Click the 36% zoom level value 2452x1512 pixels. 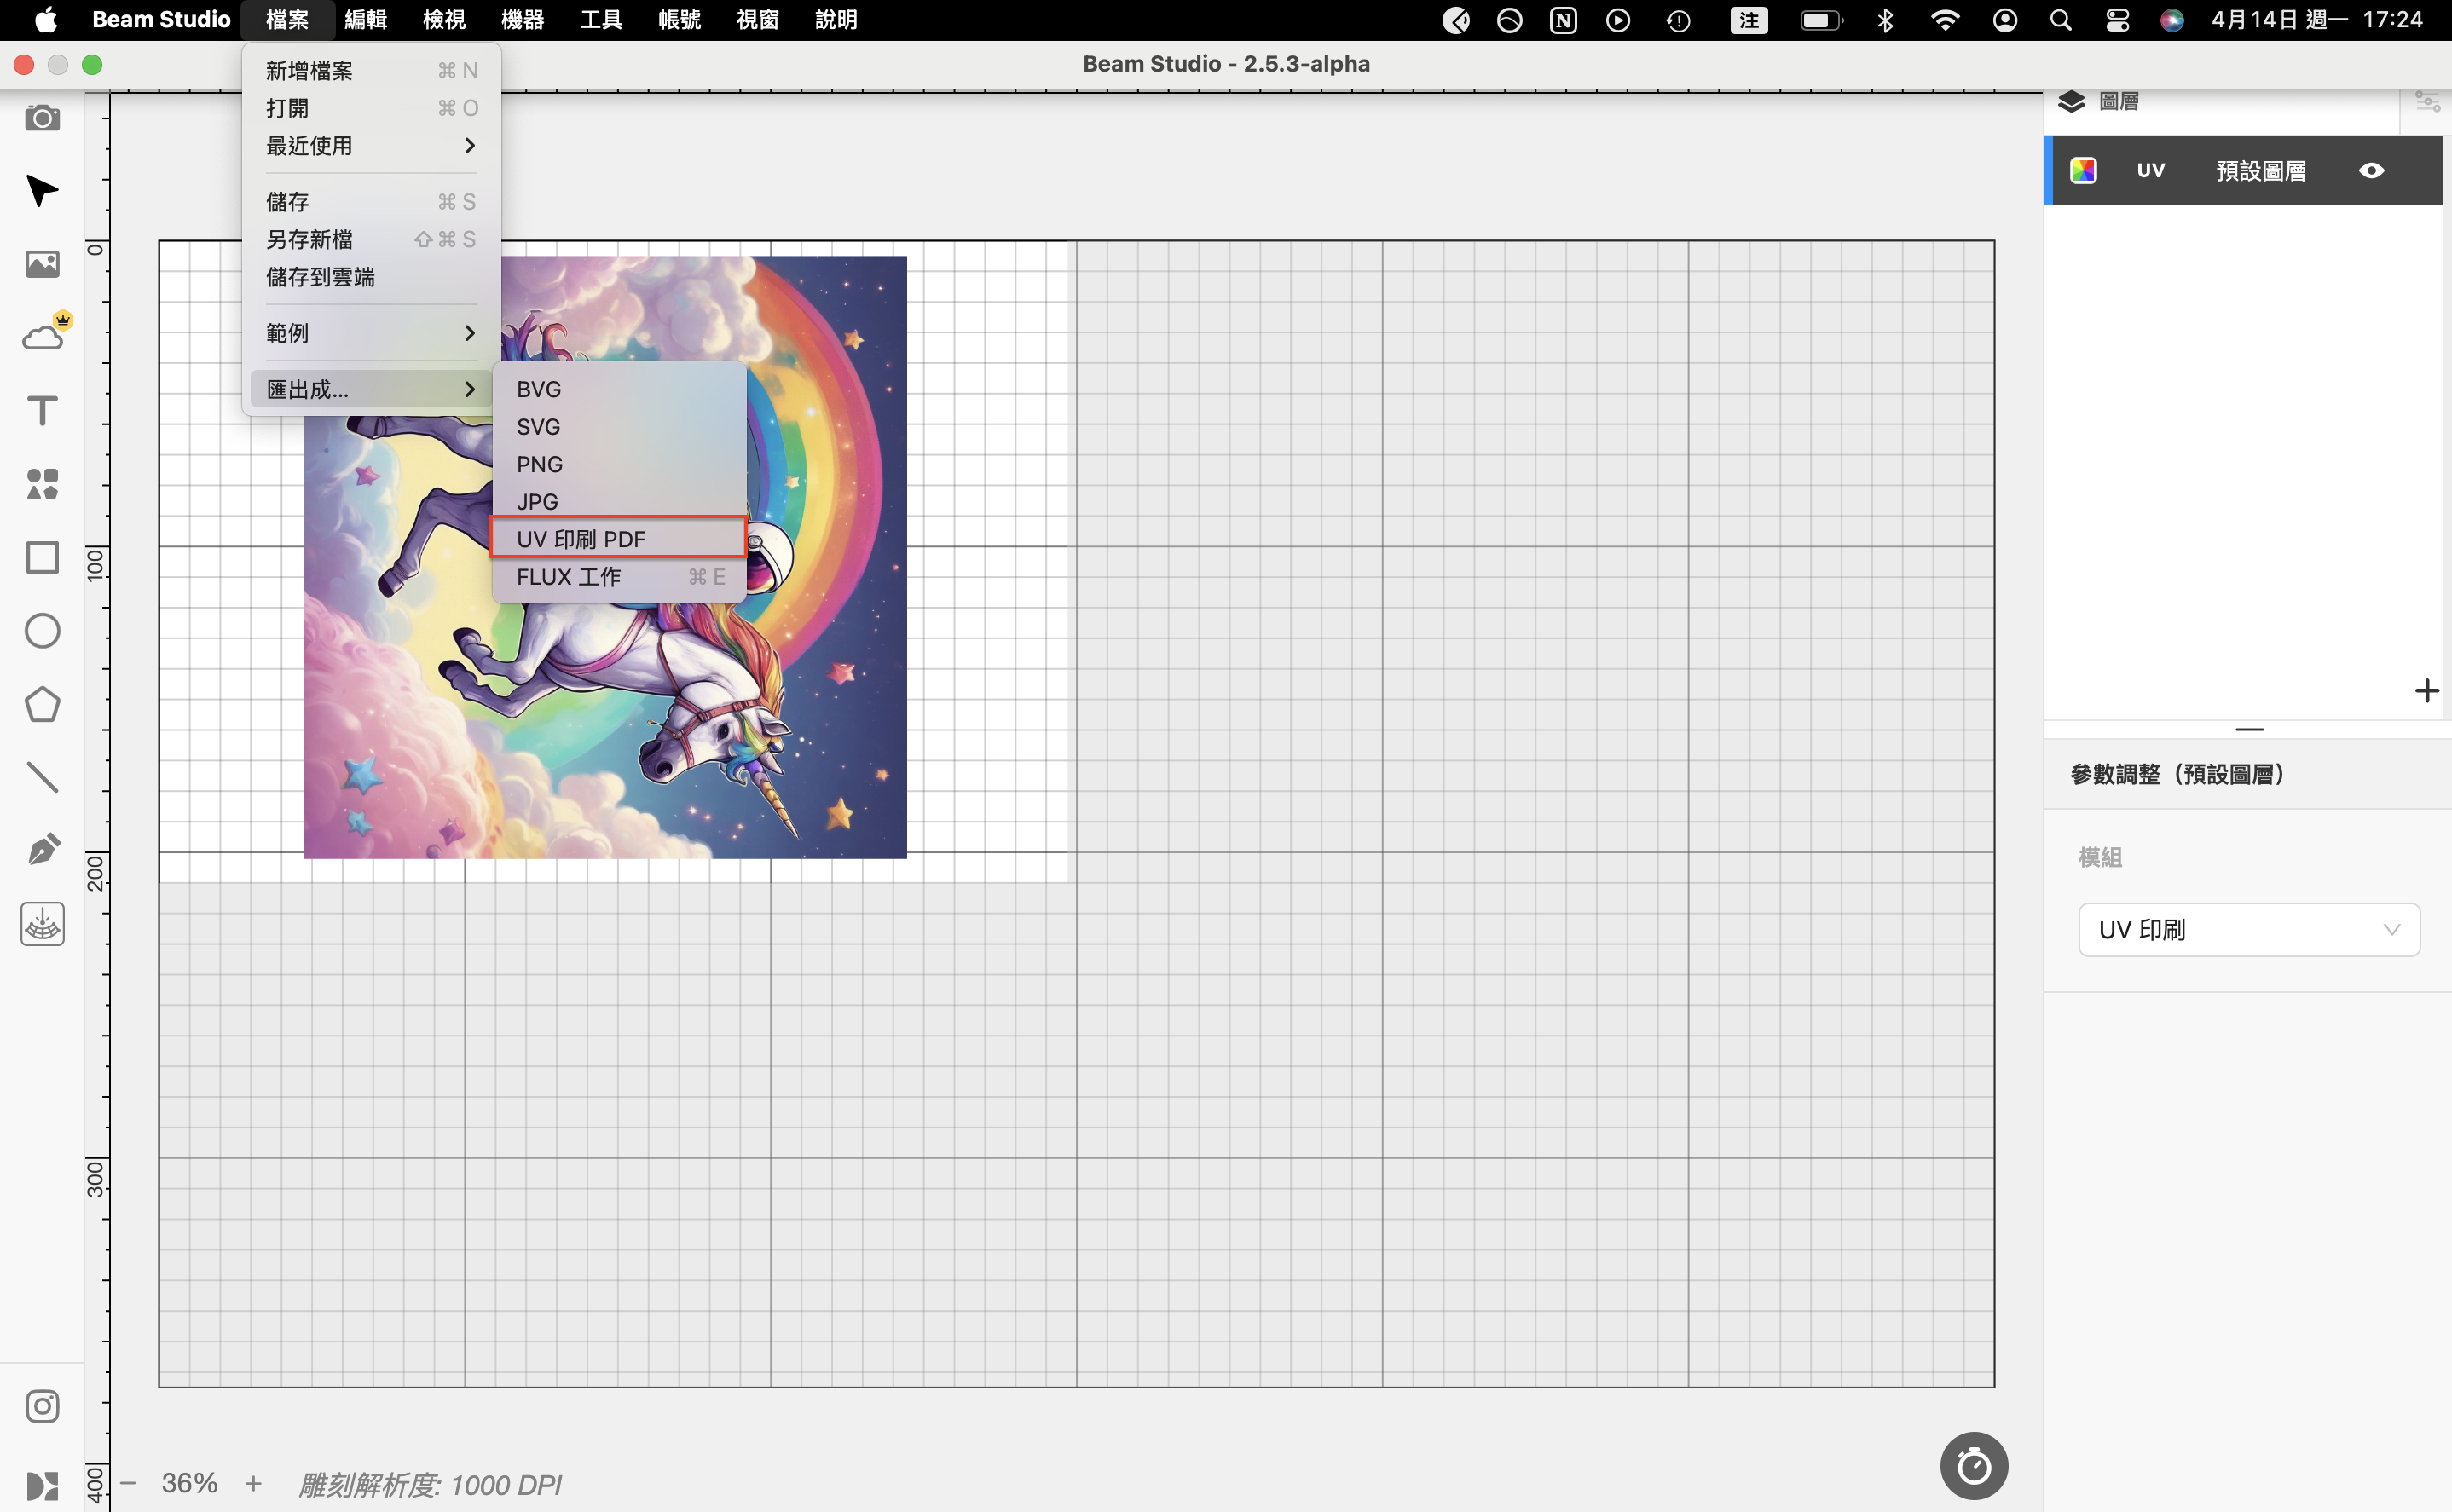(x=190, y=1483)
